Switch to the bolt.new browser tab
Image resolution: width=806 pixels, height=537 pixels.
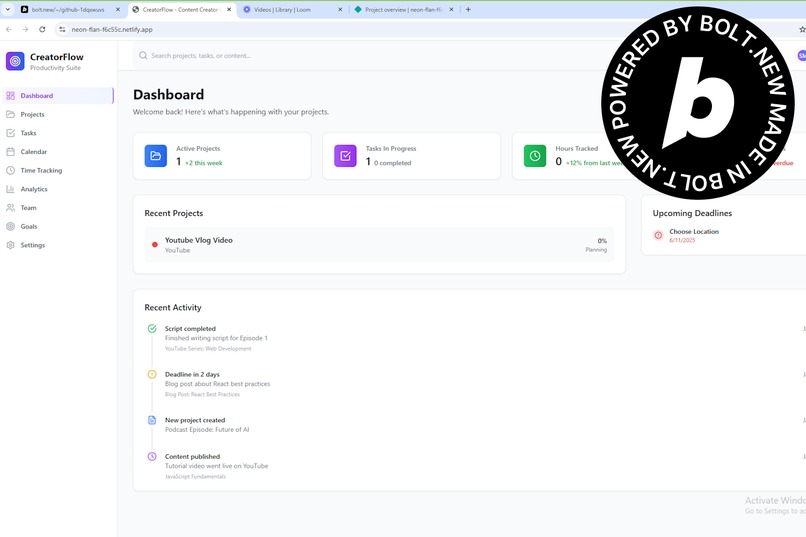click(x=70, y=10)
